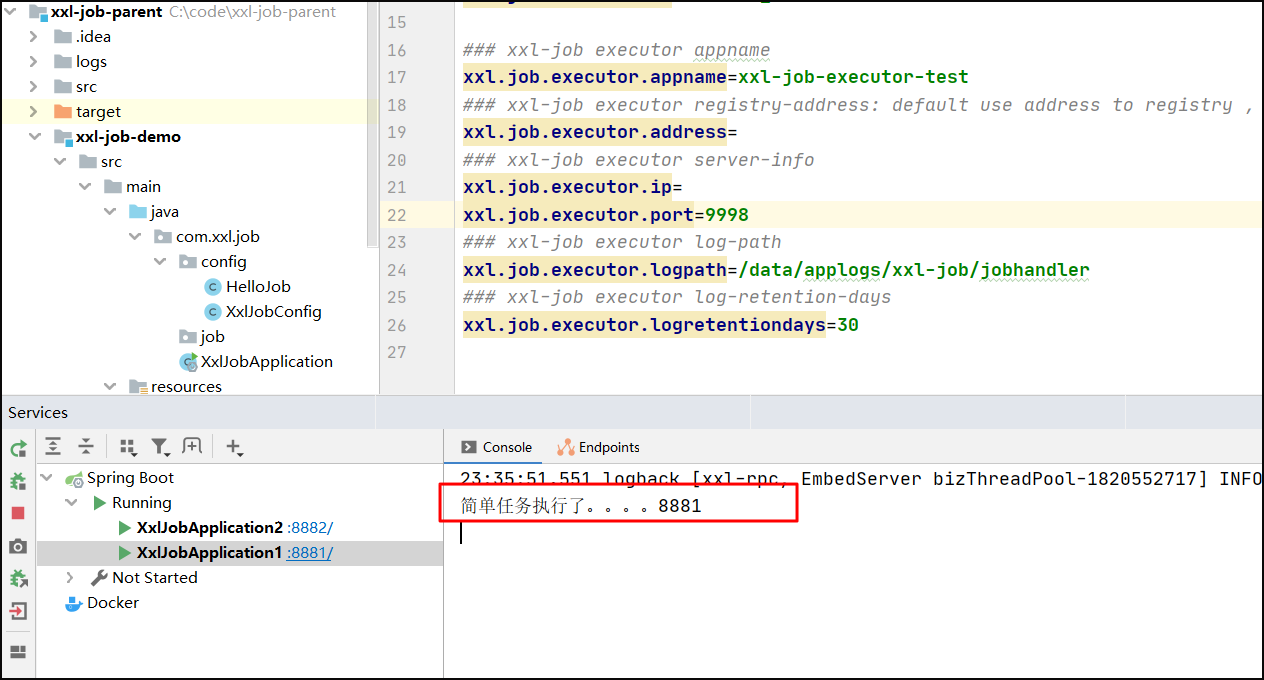This screenshot has height=680, width=1264.
Task: Click the Docker whale icon
Action: point(74,603)
